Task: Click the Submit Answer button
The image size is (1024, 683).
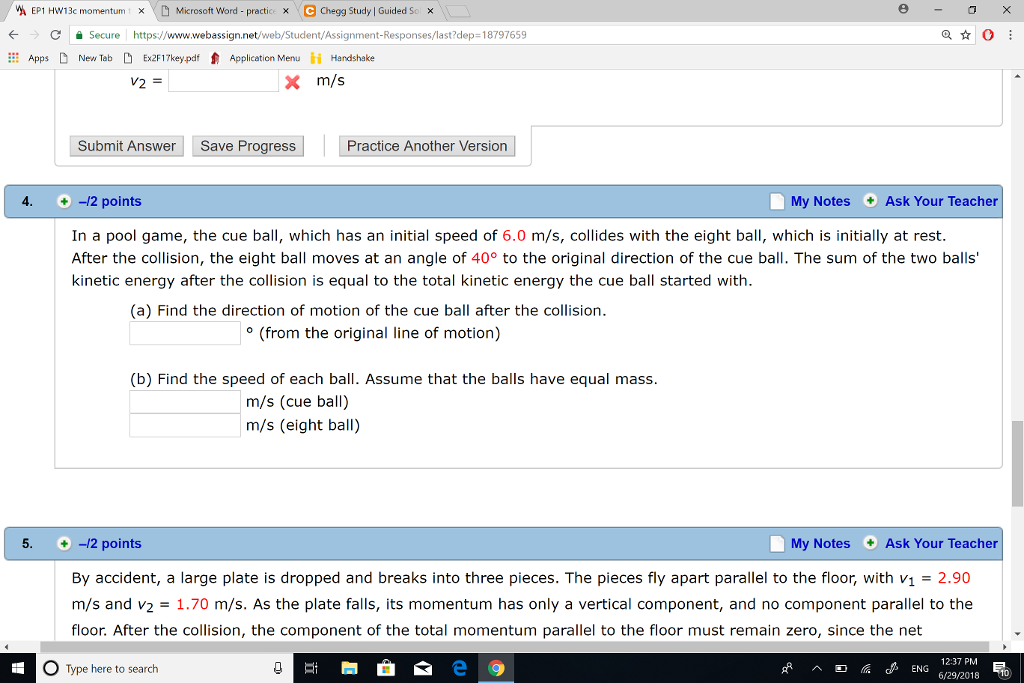Action: coord(127,146)
